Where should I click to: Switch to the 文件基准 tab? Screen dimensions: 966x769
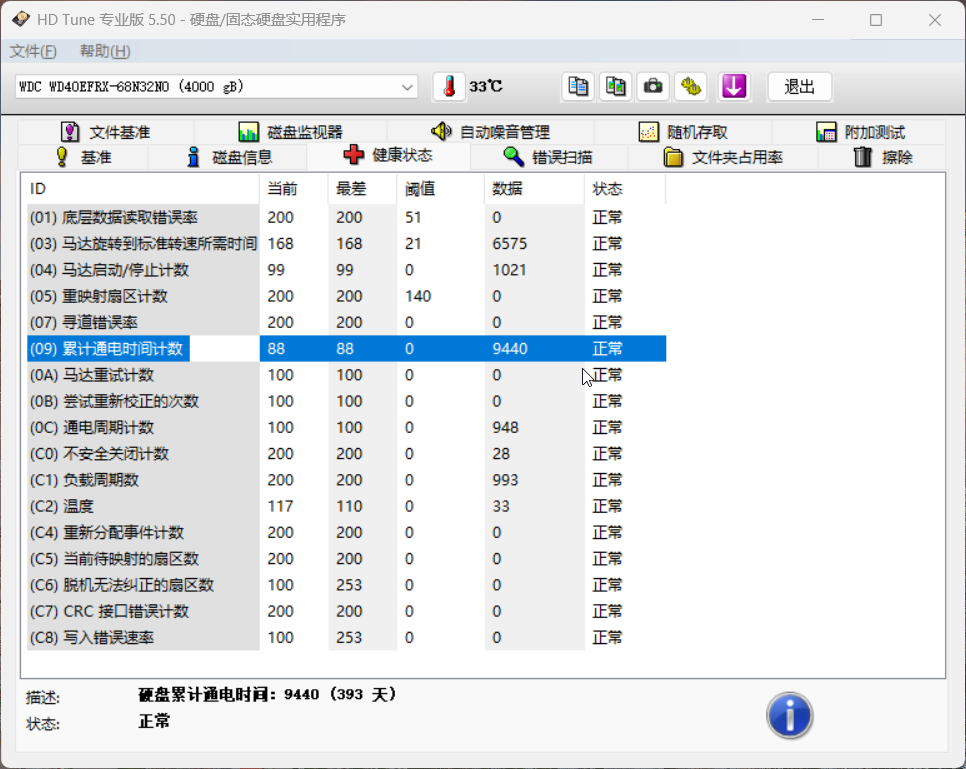click(x=105, y=132)
